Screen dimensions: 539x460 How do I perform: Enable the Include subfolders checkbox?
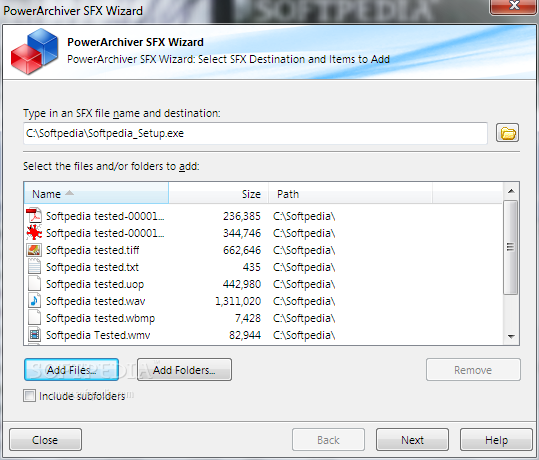point(29,396)
